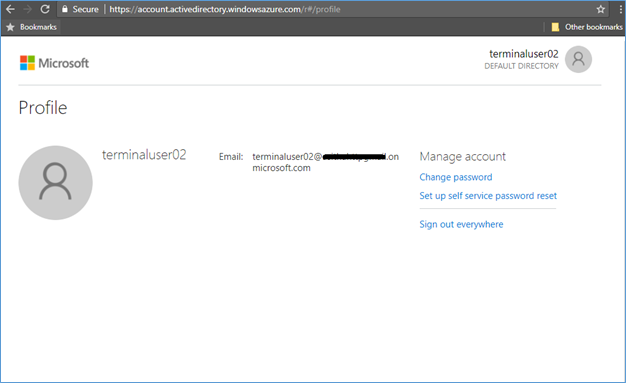Click Set up self service password reset
626x383 pixels.
coord(488,196)
